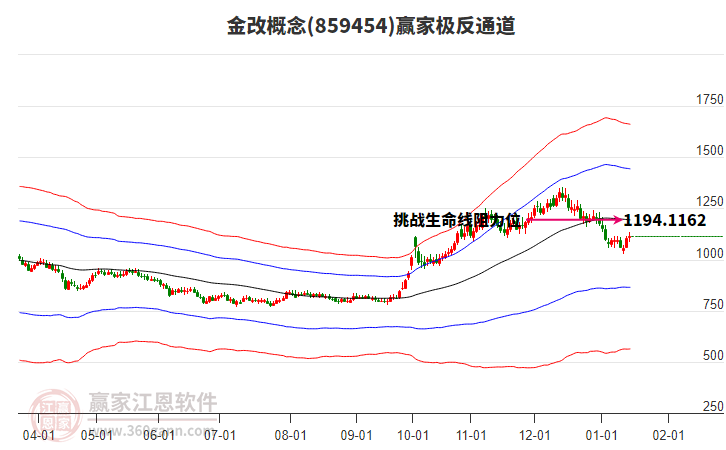Click the x-axis date 08-01
Viewport: 726px width, 450px height.
pos(290,435)
